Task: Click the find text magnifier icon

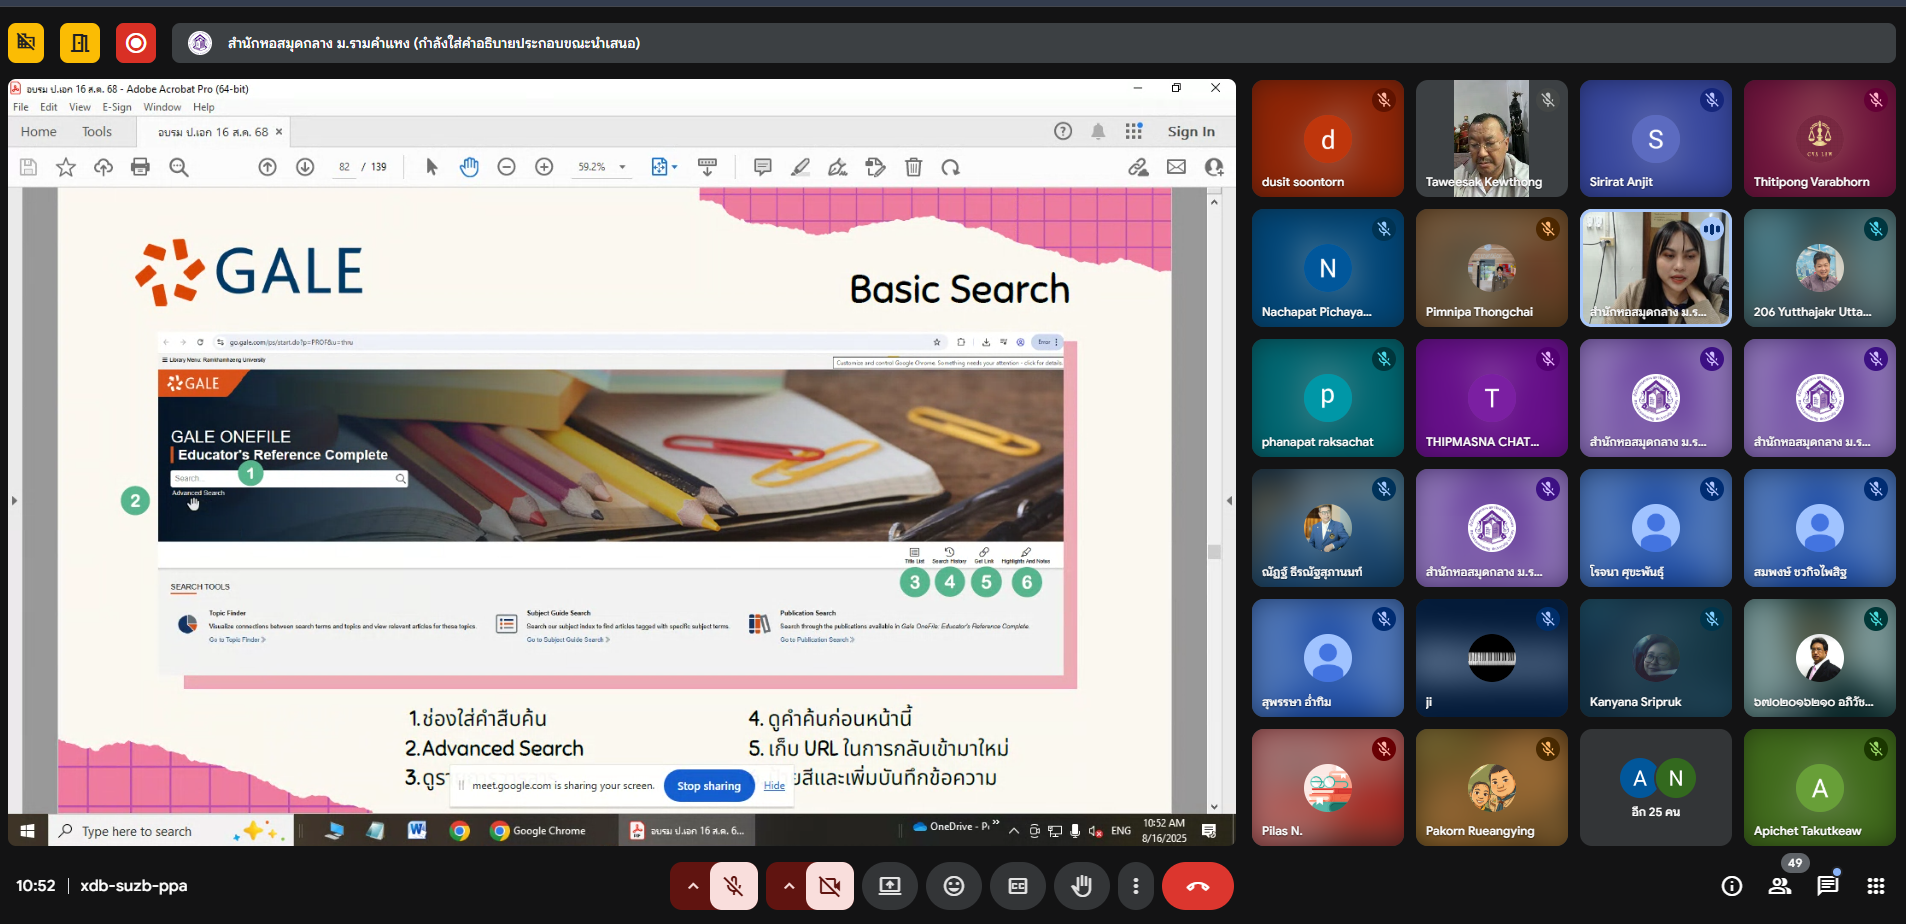Action: coord(179,167)
